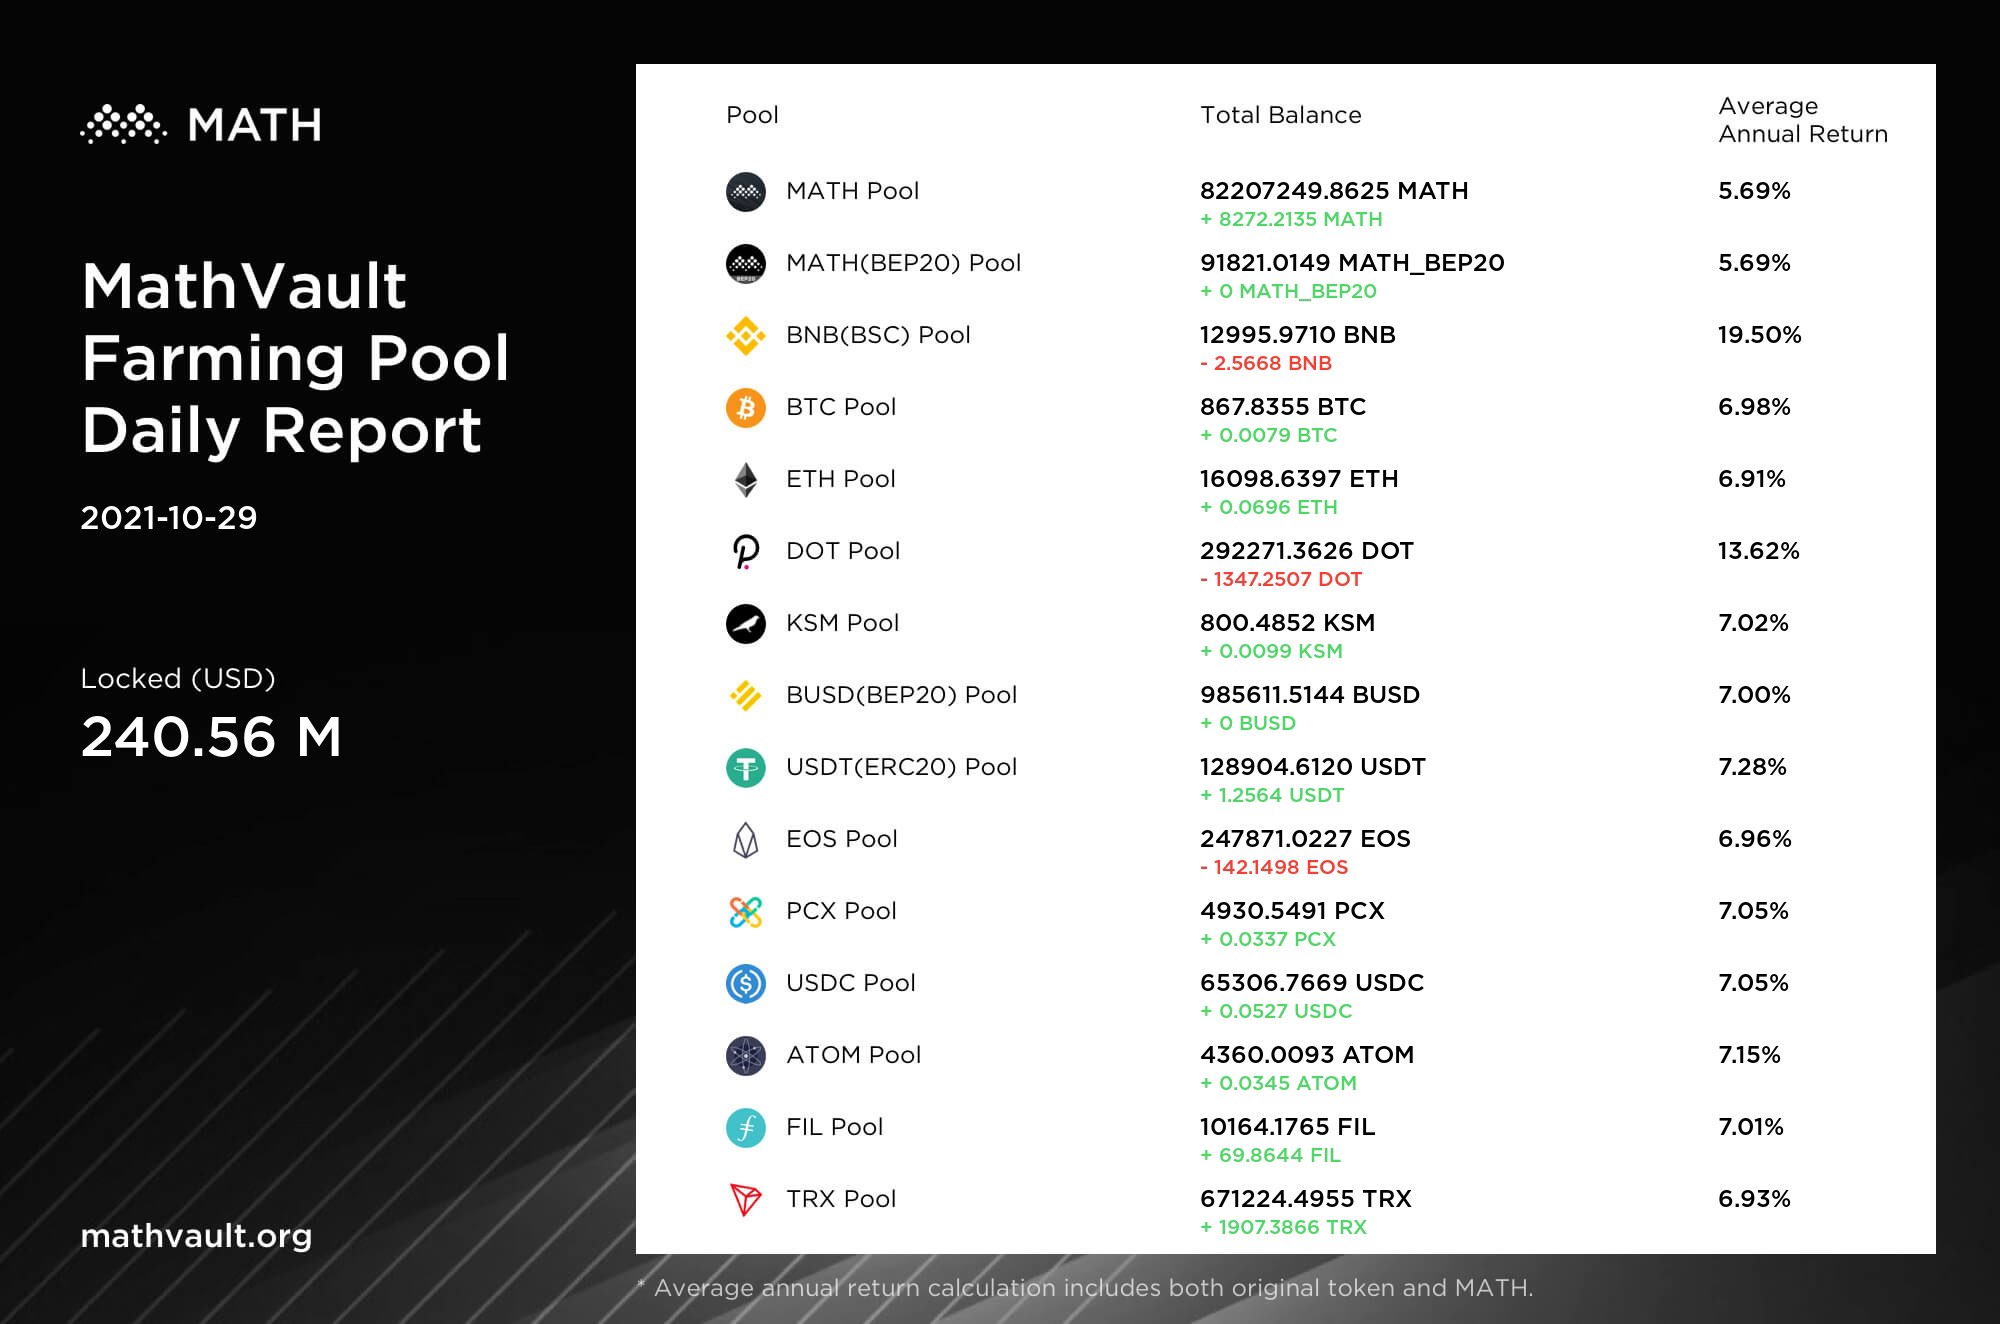Click the Total Balance column header
Screen dimensions: 2000x1324
pos(1280,115)
